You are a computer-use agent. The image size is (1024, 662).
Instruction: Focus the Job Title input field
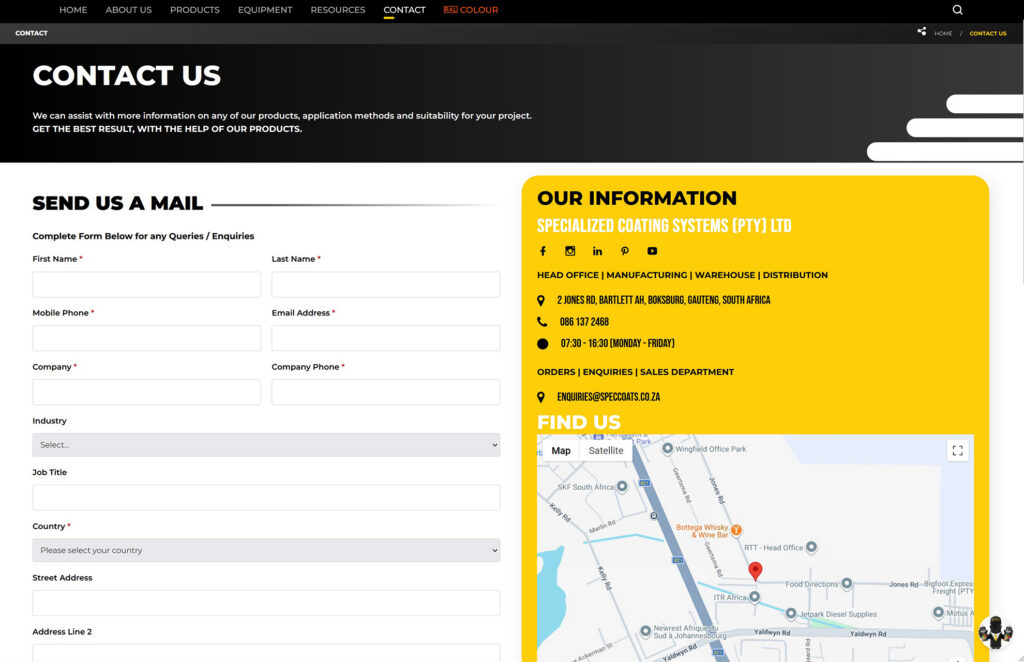coord(266,497)
